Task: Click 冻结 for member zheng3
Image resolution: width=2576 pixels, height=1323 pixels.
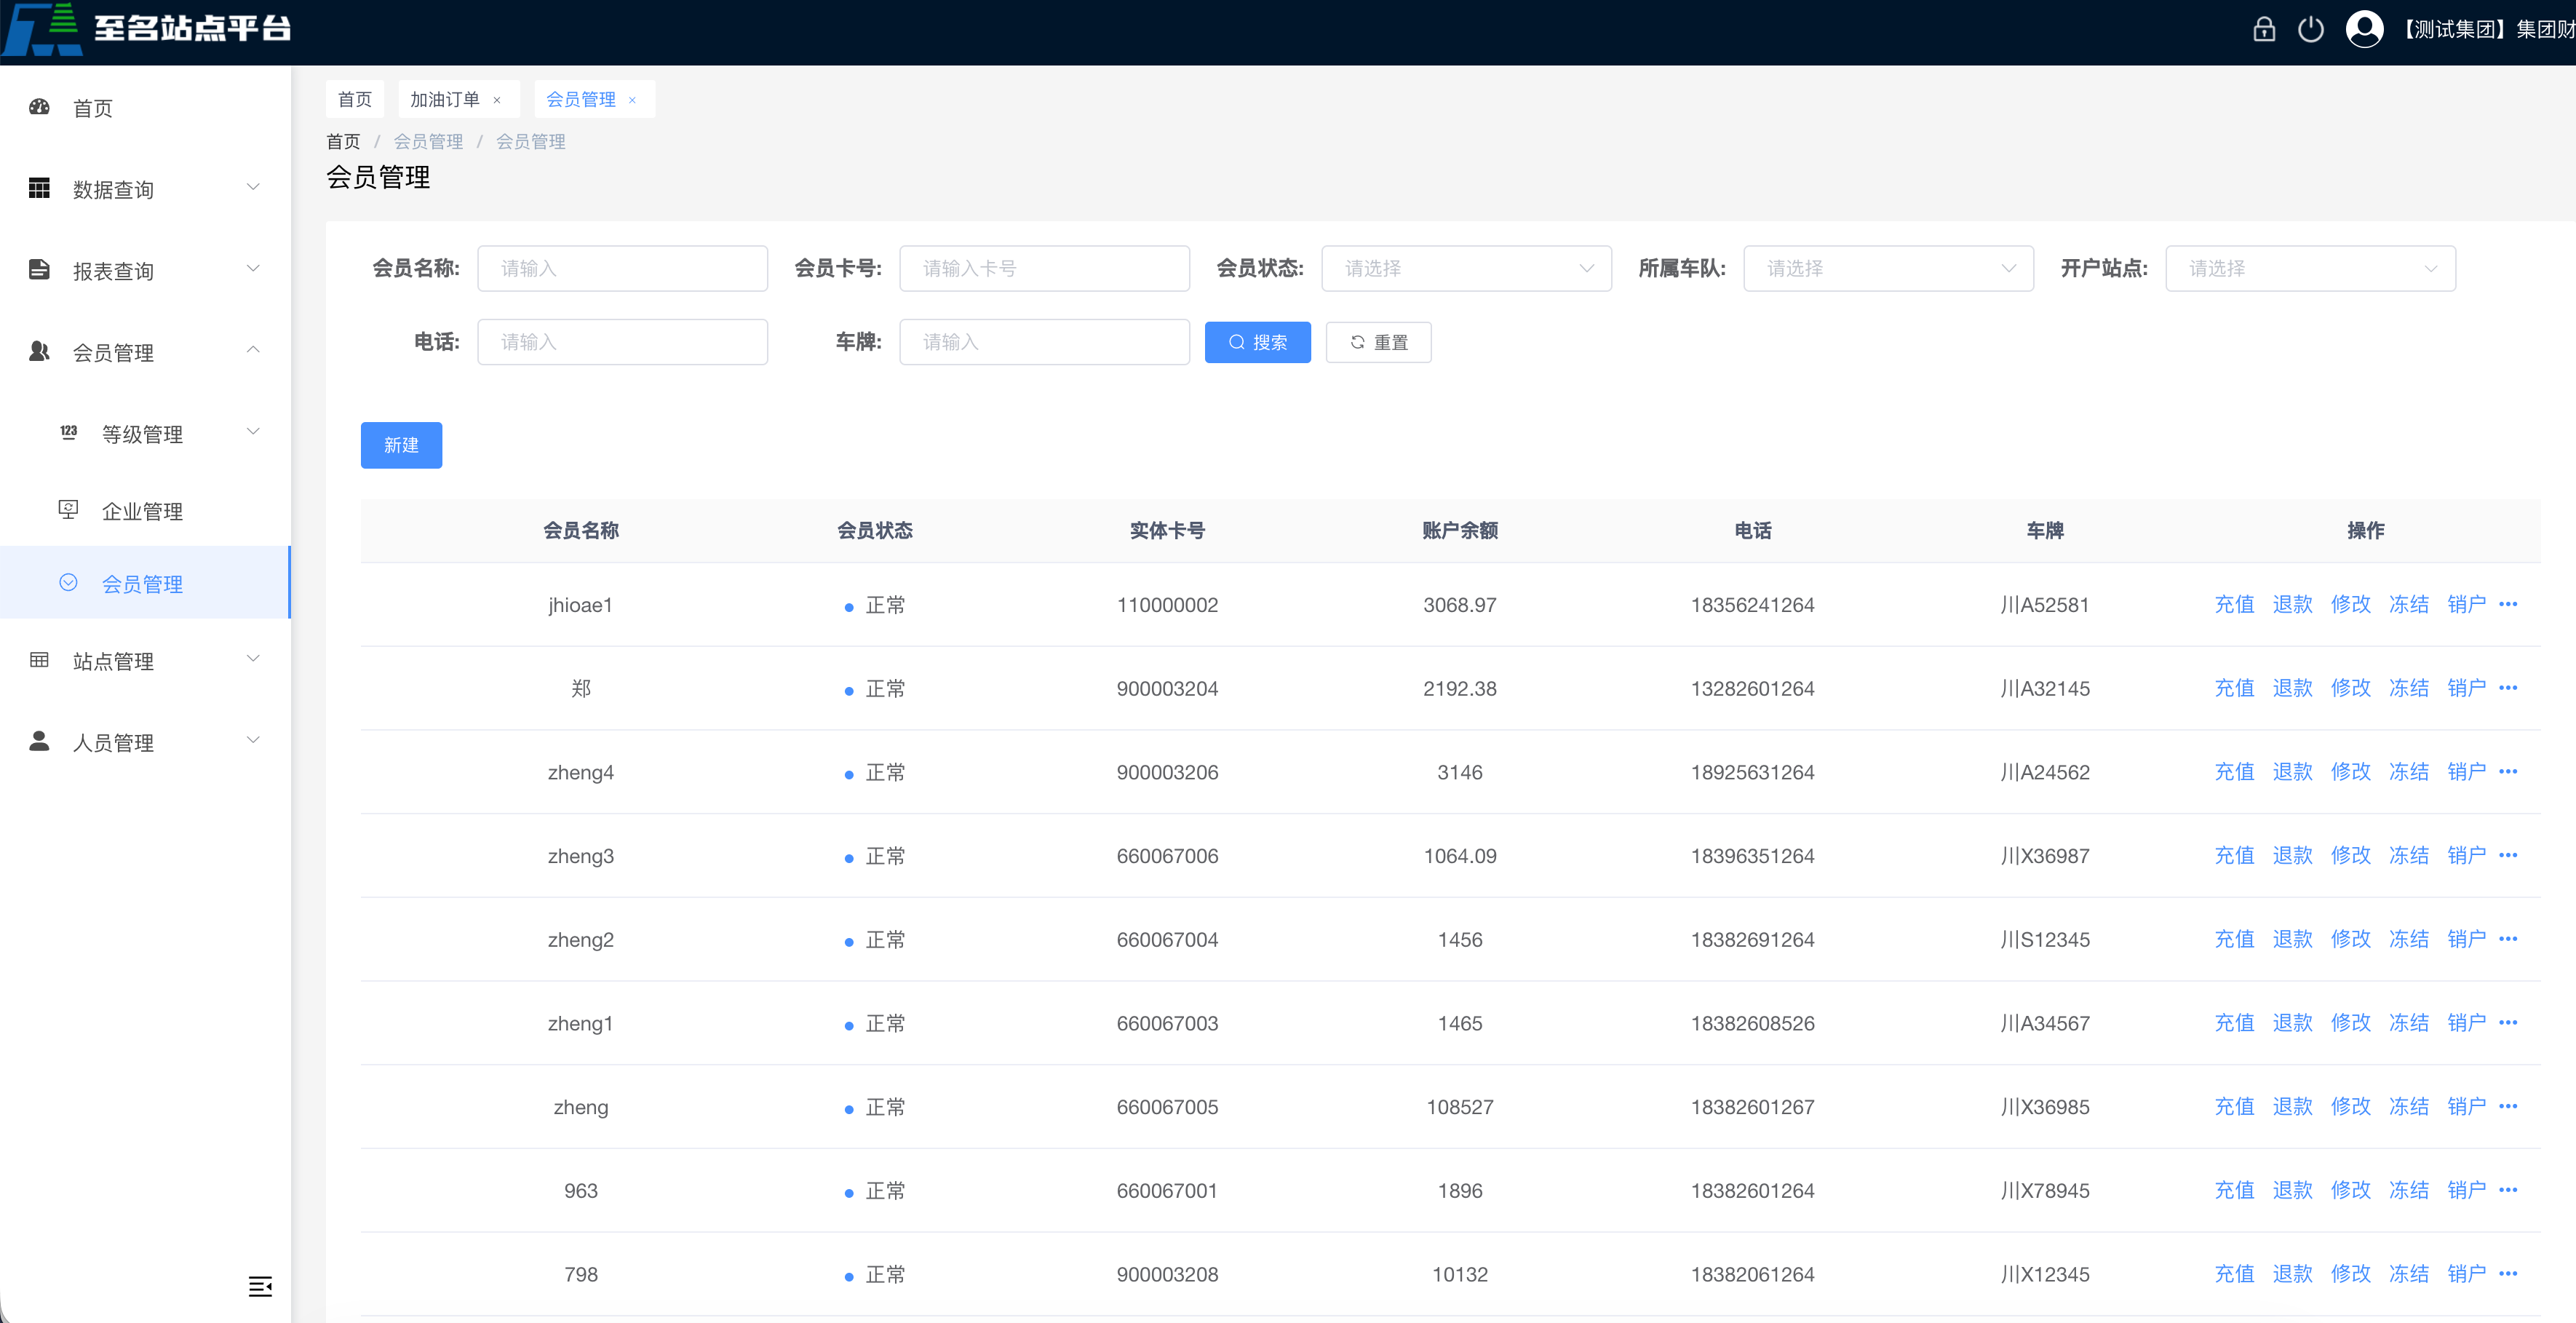Action: tap(2408, 855)
